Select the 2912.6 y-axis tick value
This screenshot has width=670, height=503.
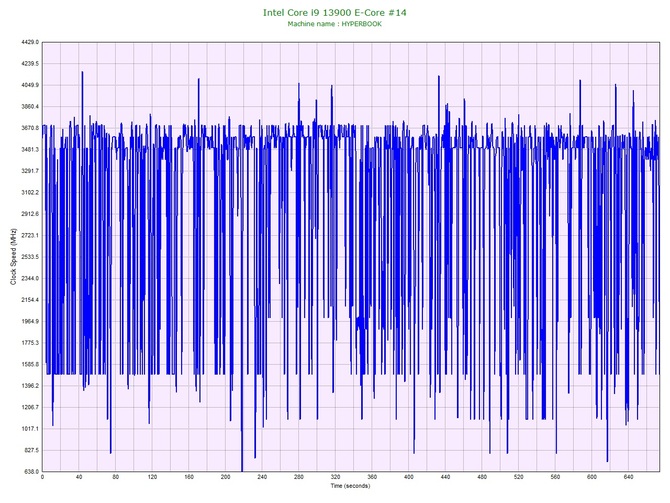29,214
